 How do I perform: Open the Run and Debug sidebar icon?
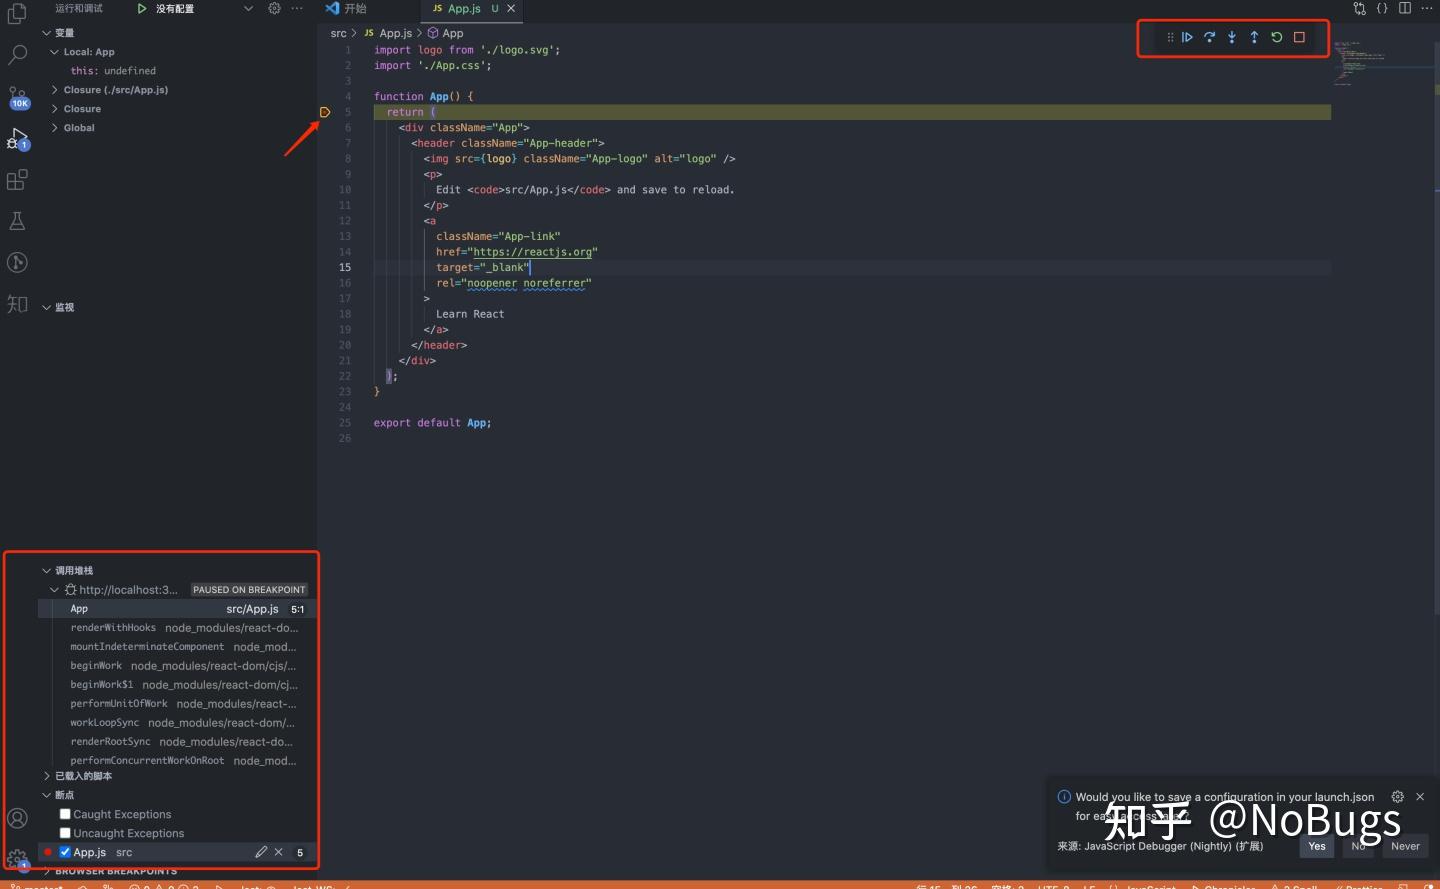(18, 139)
